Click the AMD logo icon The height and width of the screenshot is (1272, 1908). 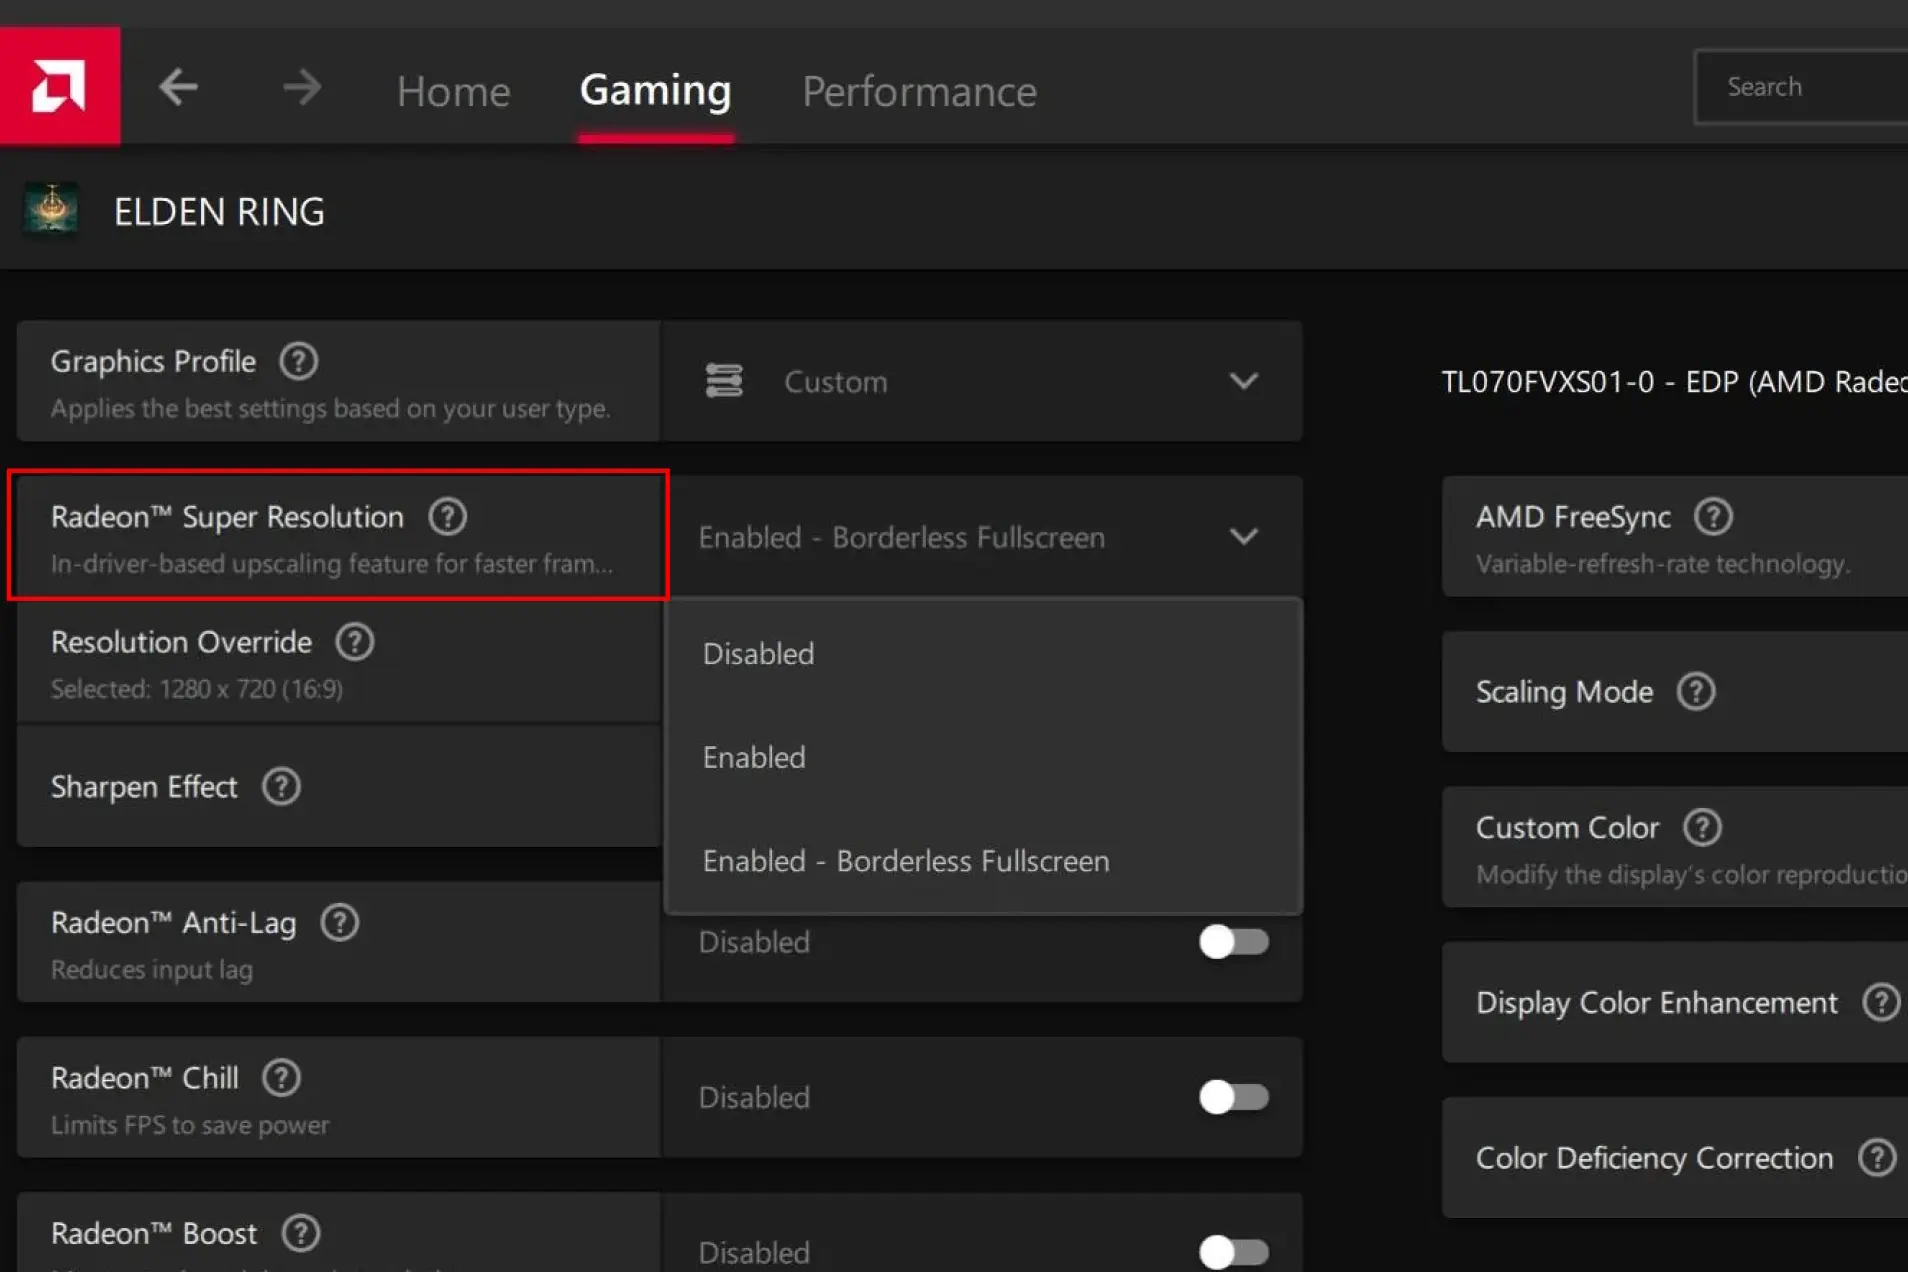click(59, 86)
